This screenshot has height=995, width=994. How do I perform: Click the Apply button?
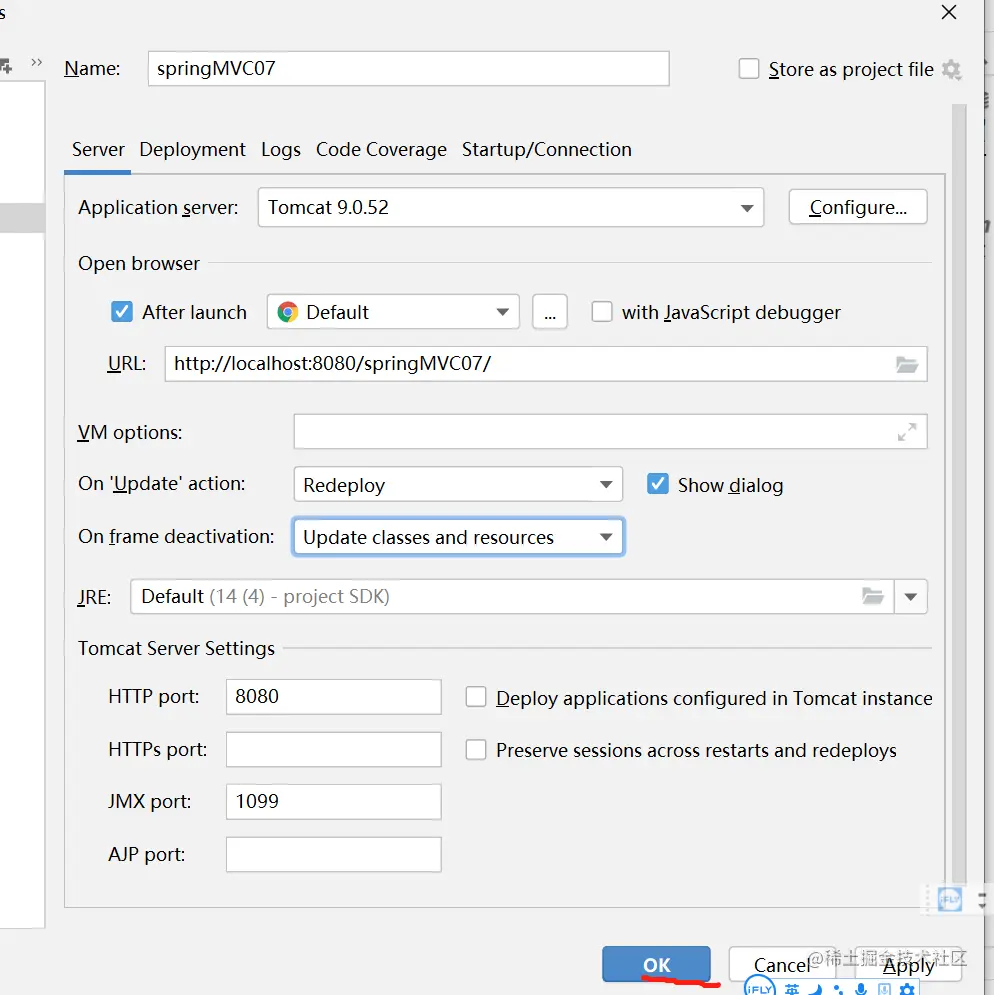(x=908, y=965)
